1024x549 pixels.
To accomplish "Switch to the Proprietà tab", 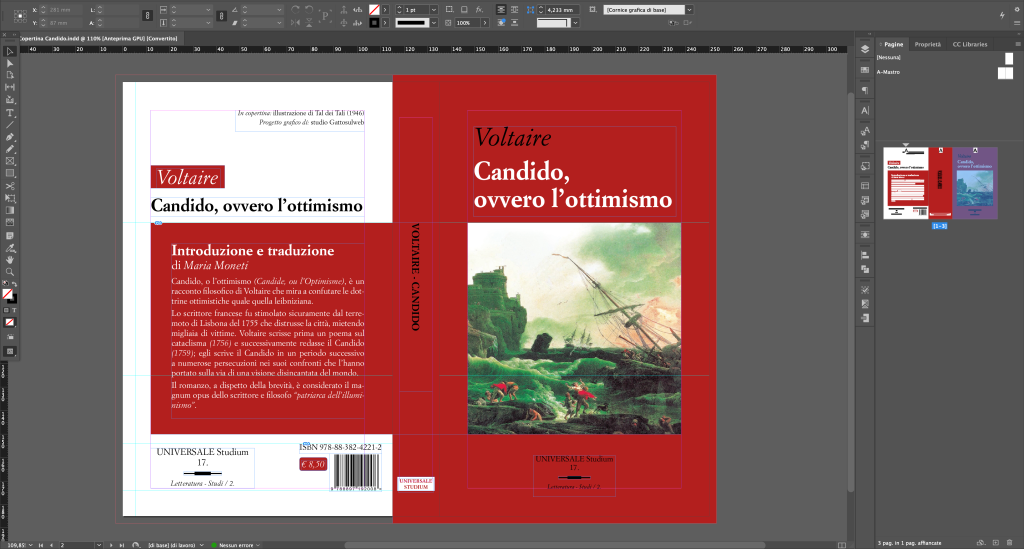I will 927,44.
